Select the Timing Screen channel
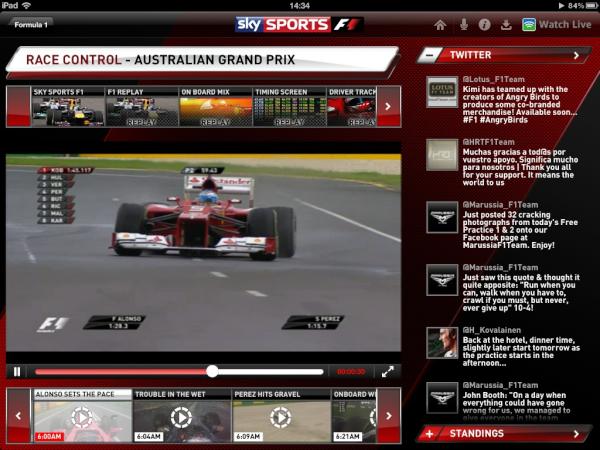Image resolution: width=600 pixels, height=450 pixels. click(290, 107)
